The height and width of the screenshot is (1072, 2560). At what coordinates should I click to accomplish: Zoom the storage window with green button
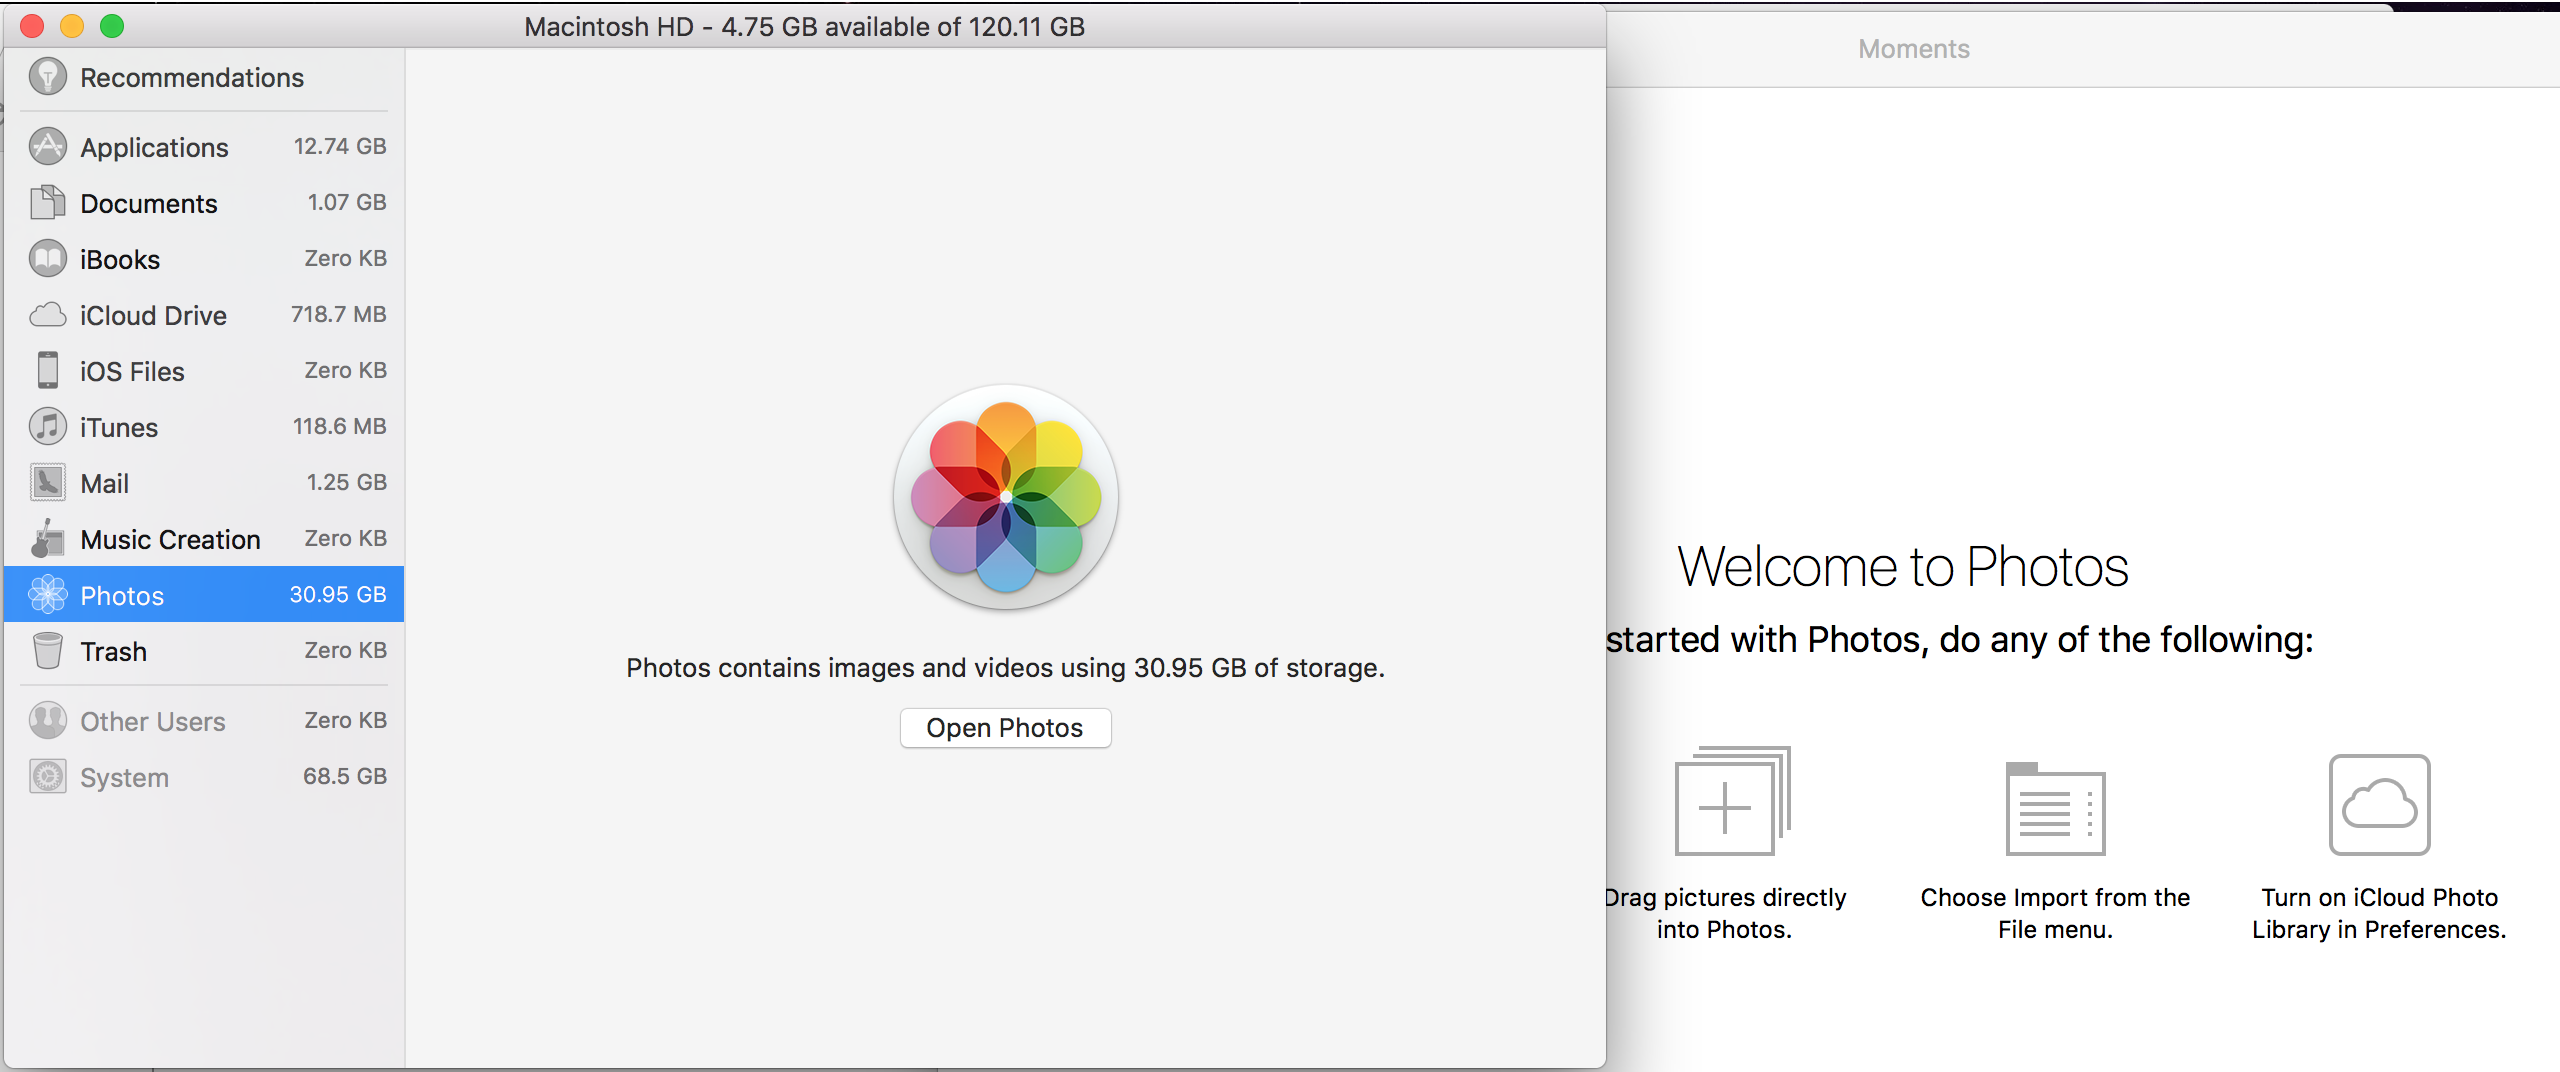coord(112,26)
